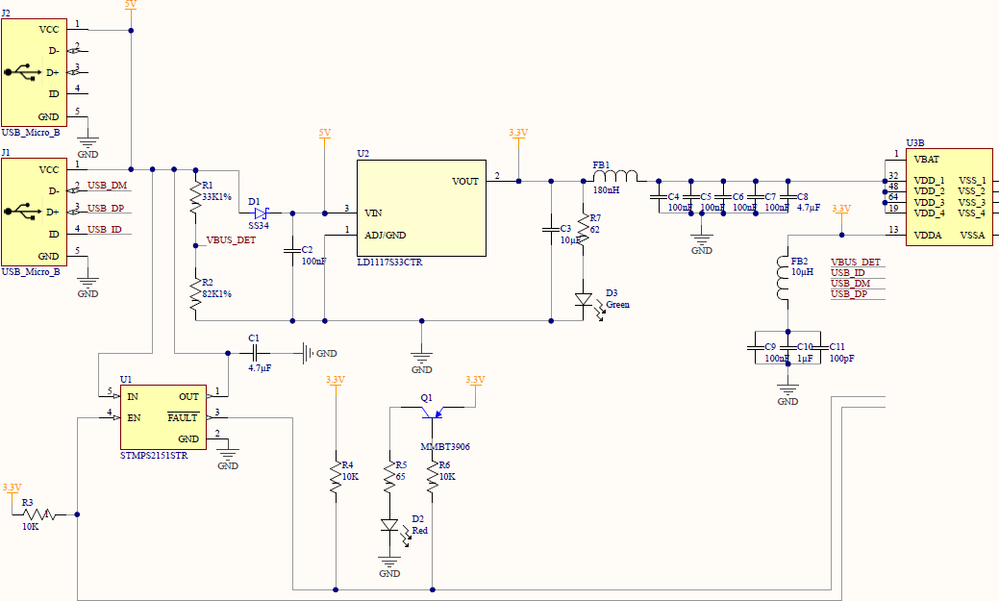Select the FB2 inductor symbol

click(x=783, y=278)
